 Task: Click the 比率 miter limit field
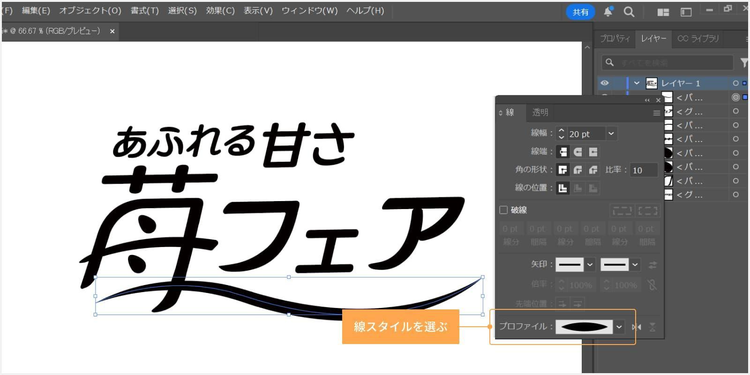(x=643, y=170)
